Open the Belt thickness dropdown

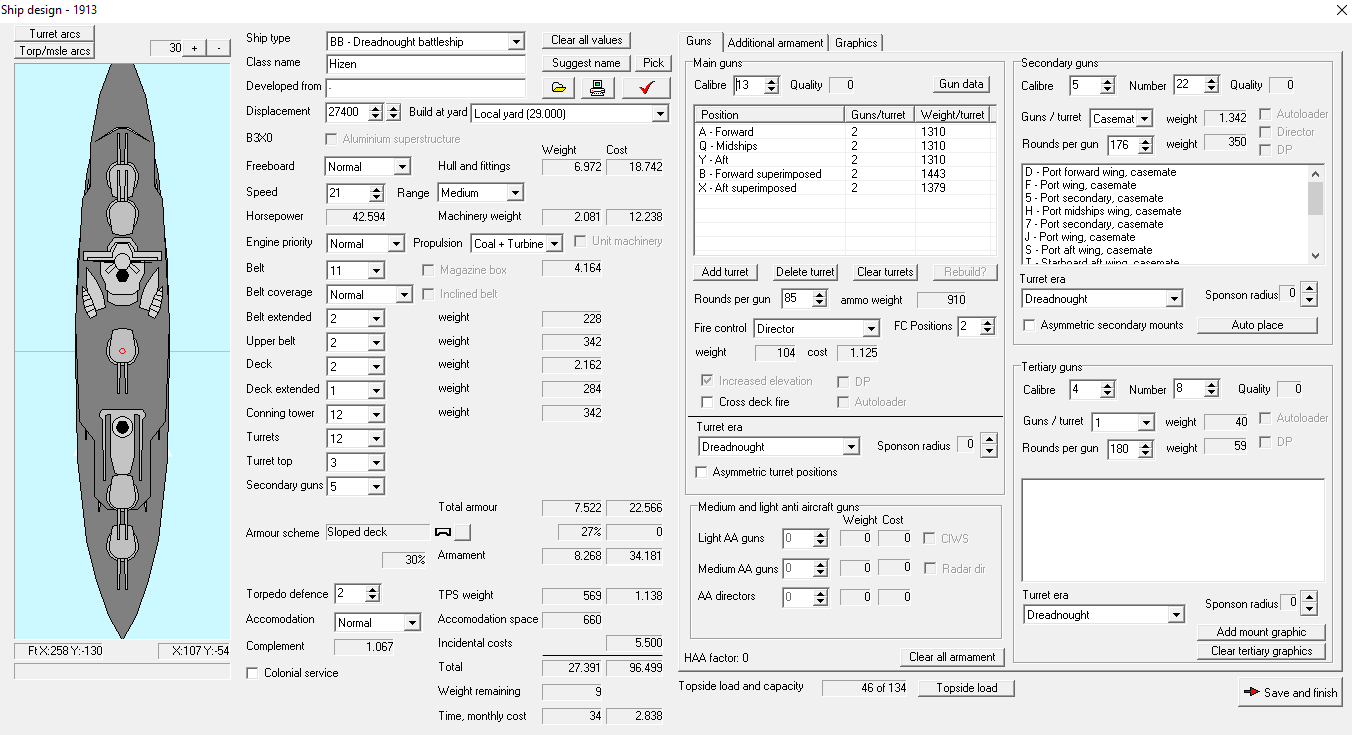376,271
